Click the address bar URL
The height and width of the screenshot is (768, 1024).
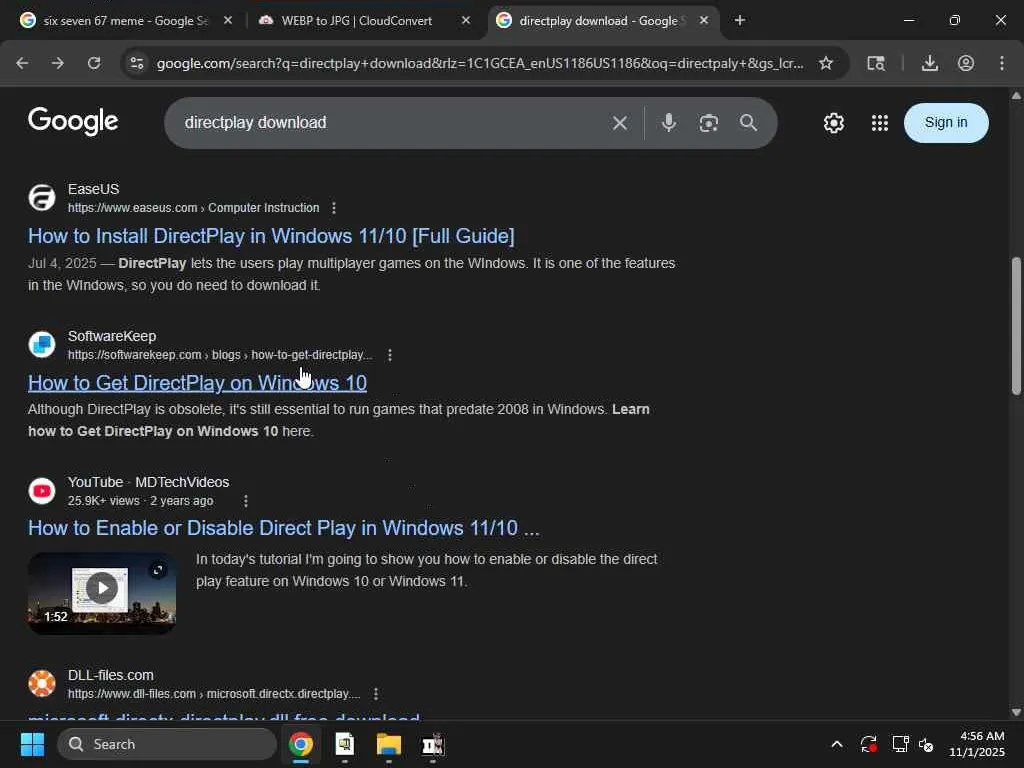point(480,63)
